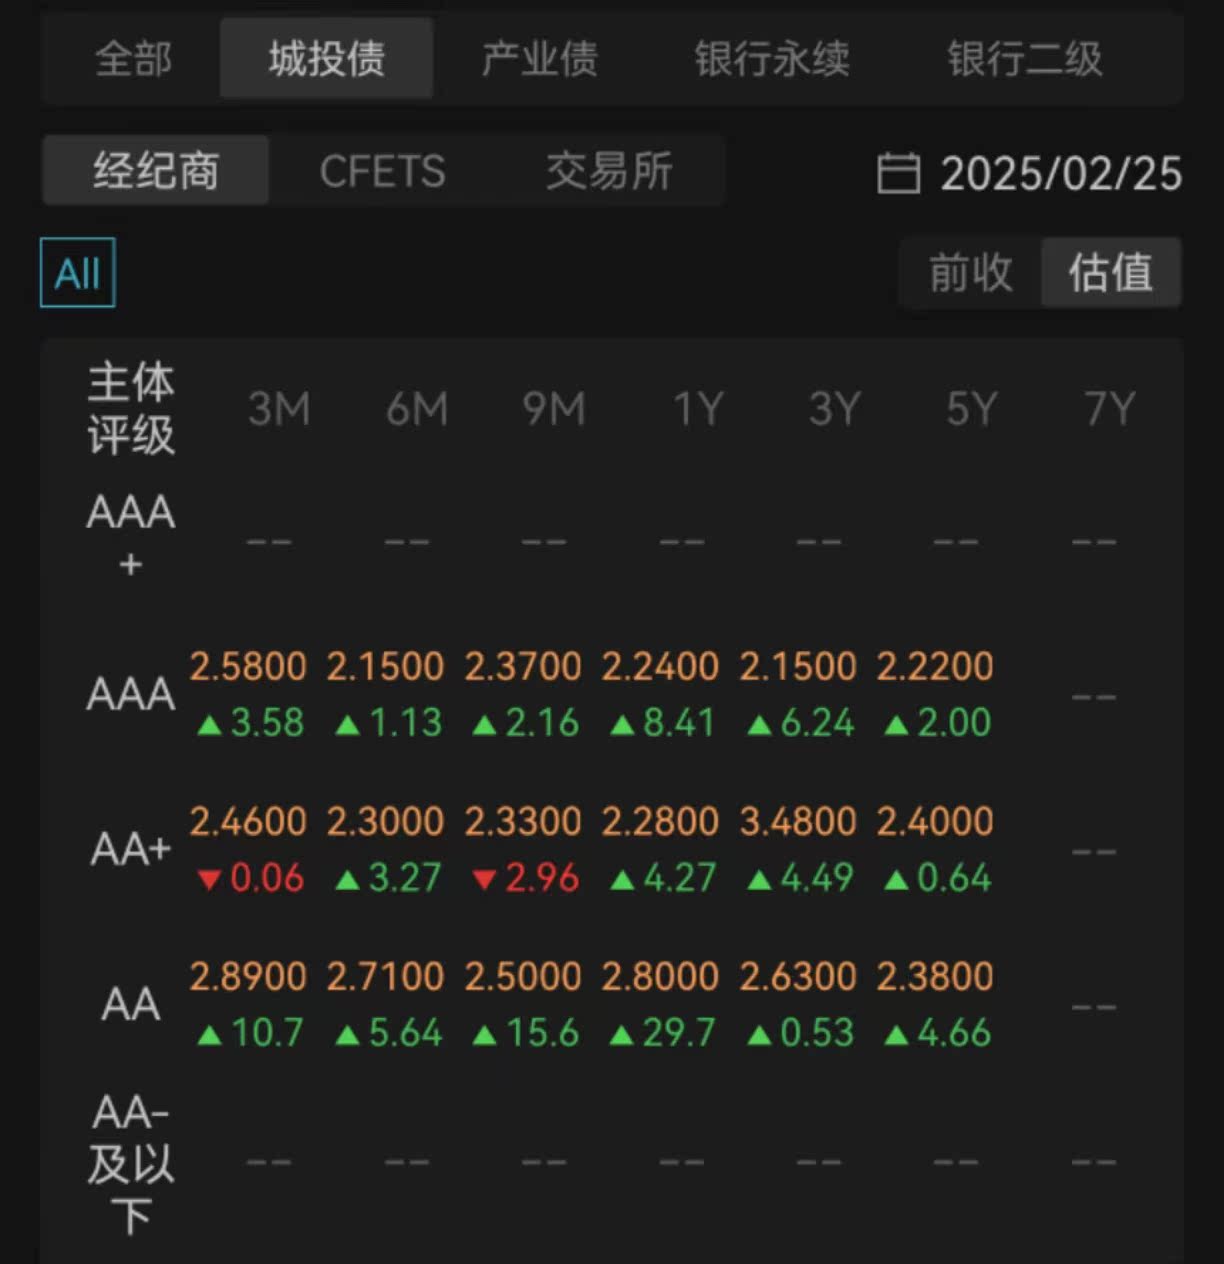1224x1264 pixels.
Task: Select the AA+ rating row label
Action: 131,849
